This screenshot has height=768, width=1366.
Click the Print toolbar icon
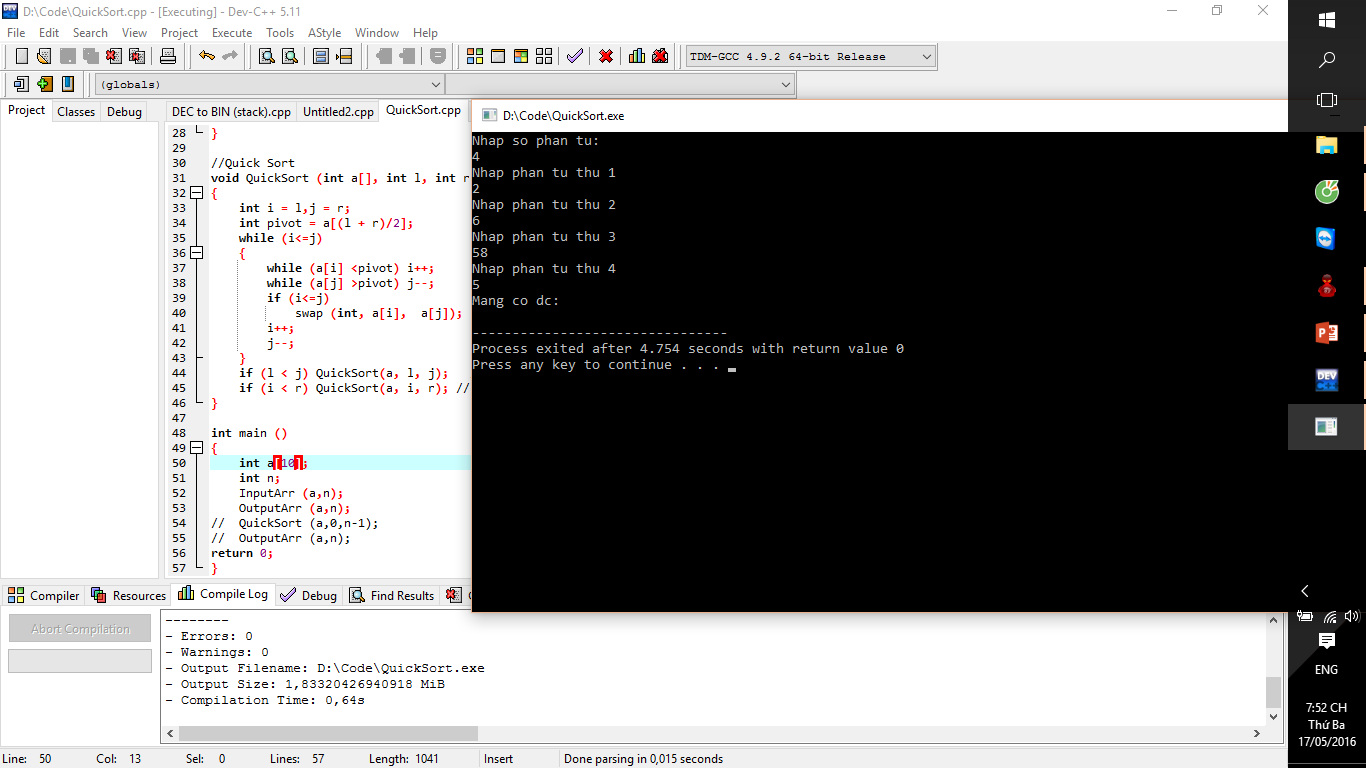pos(168,56)
